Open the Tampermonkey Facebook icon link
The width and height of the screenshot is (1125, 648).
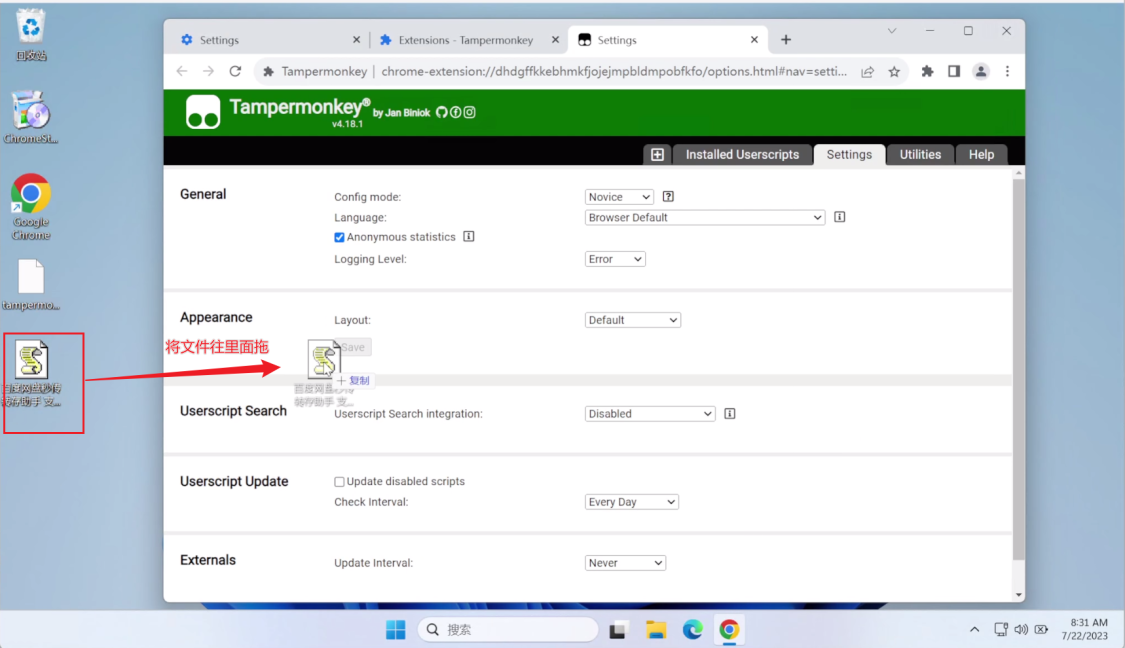(455, 112)
